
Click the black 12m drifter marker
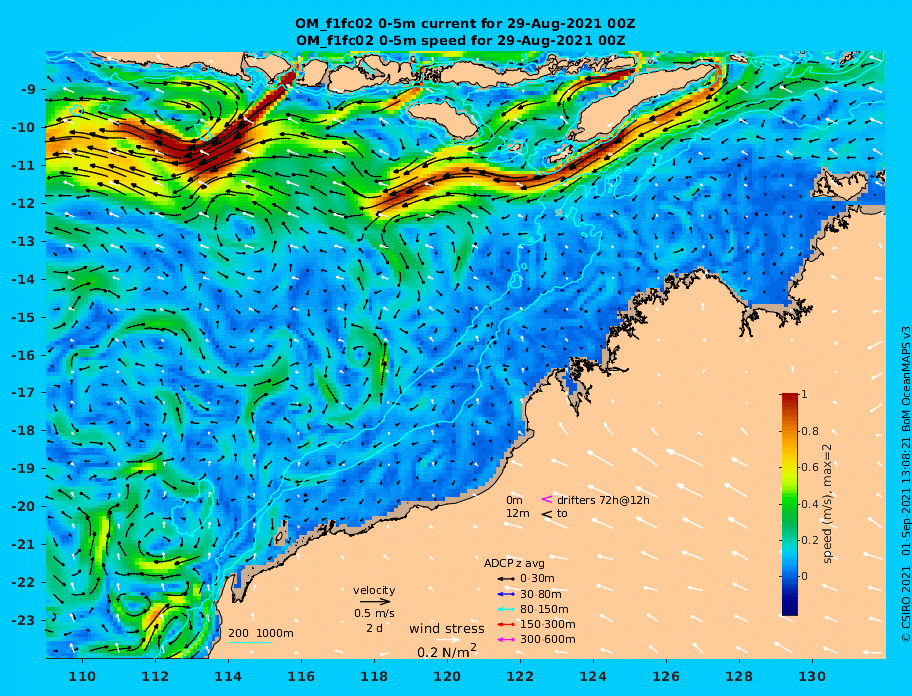pos(547,514)
